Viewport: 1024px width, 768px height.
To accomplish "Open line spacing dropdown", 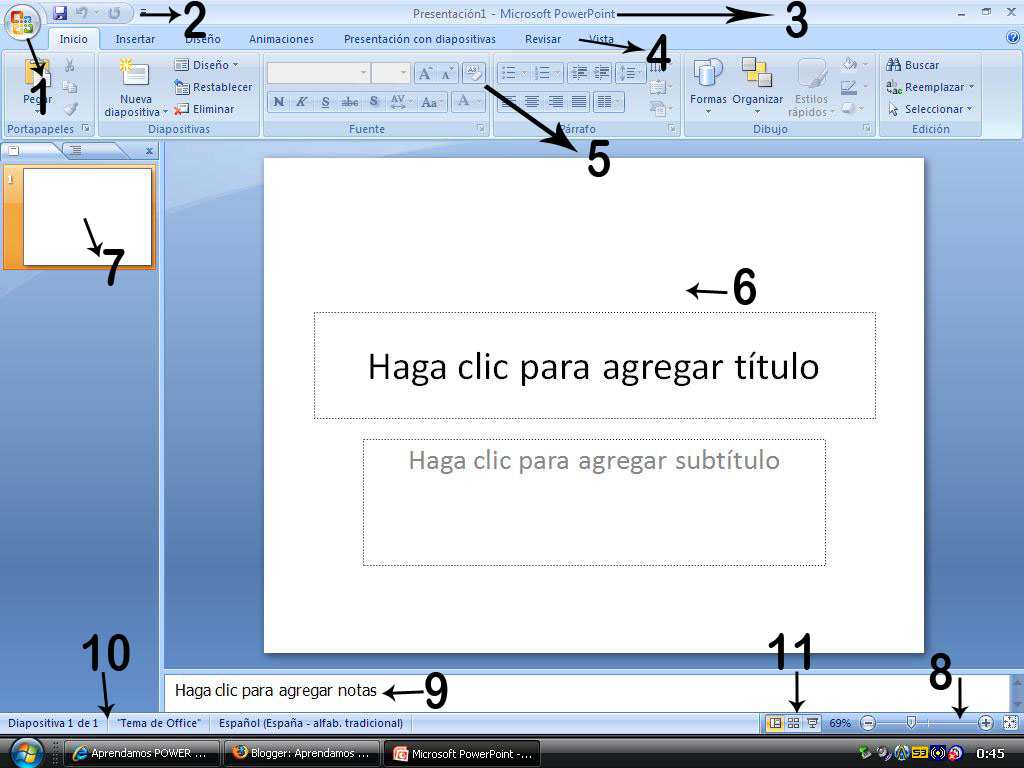I will point(630,72).
